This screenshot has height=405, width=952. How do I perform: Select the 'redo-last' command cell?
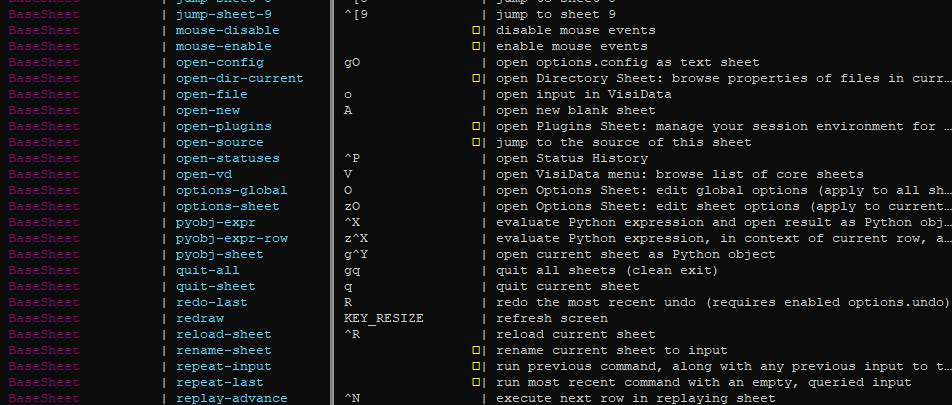pyautogui.click(x=212, y=302)
